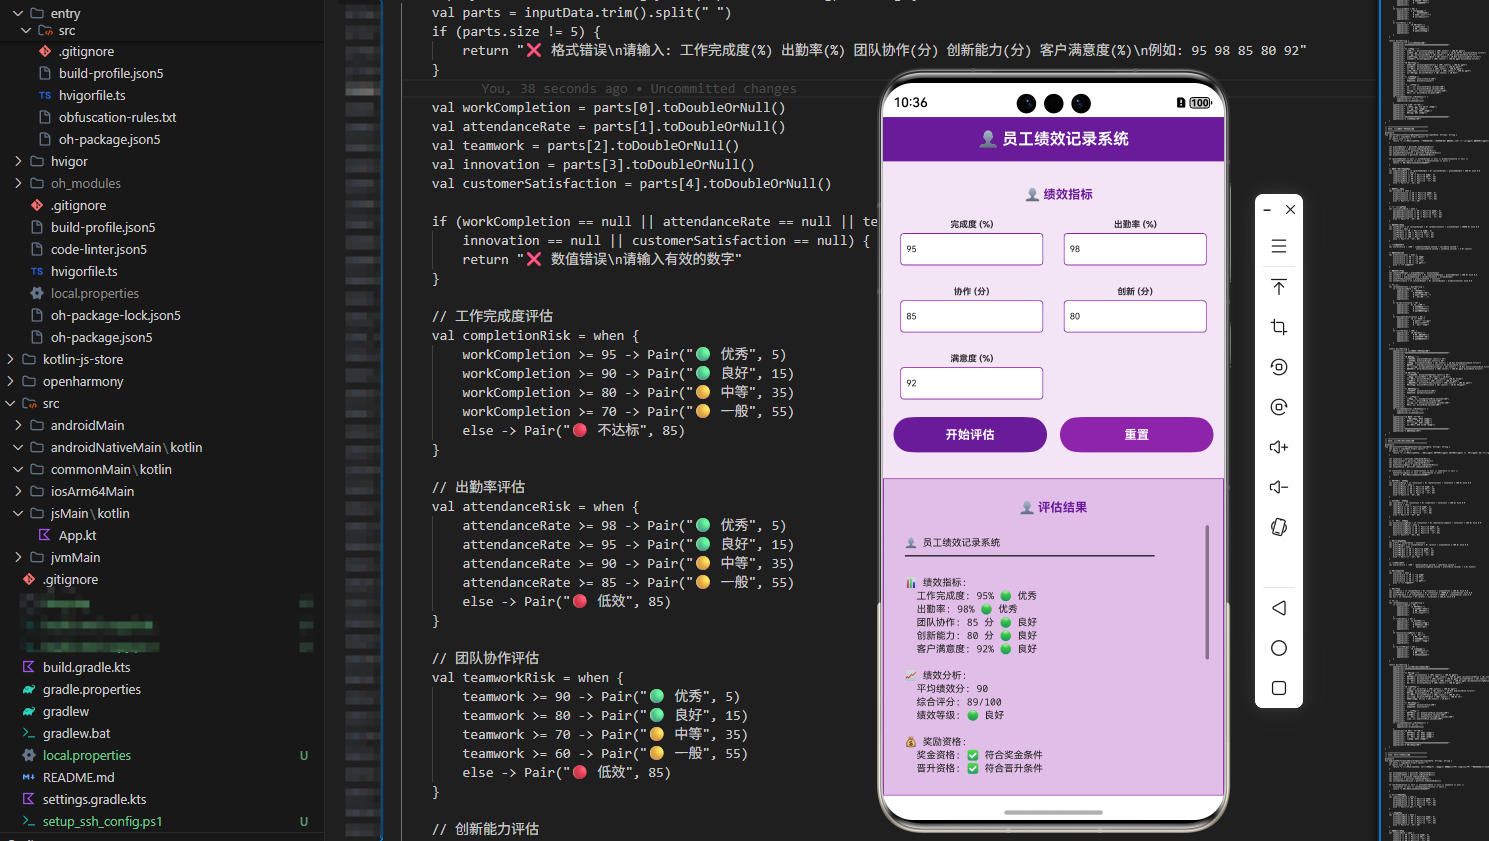Decrease emulator volume

click(1278, 487)
